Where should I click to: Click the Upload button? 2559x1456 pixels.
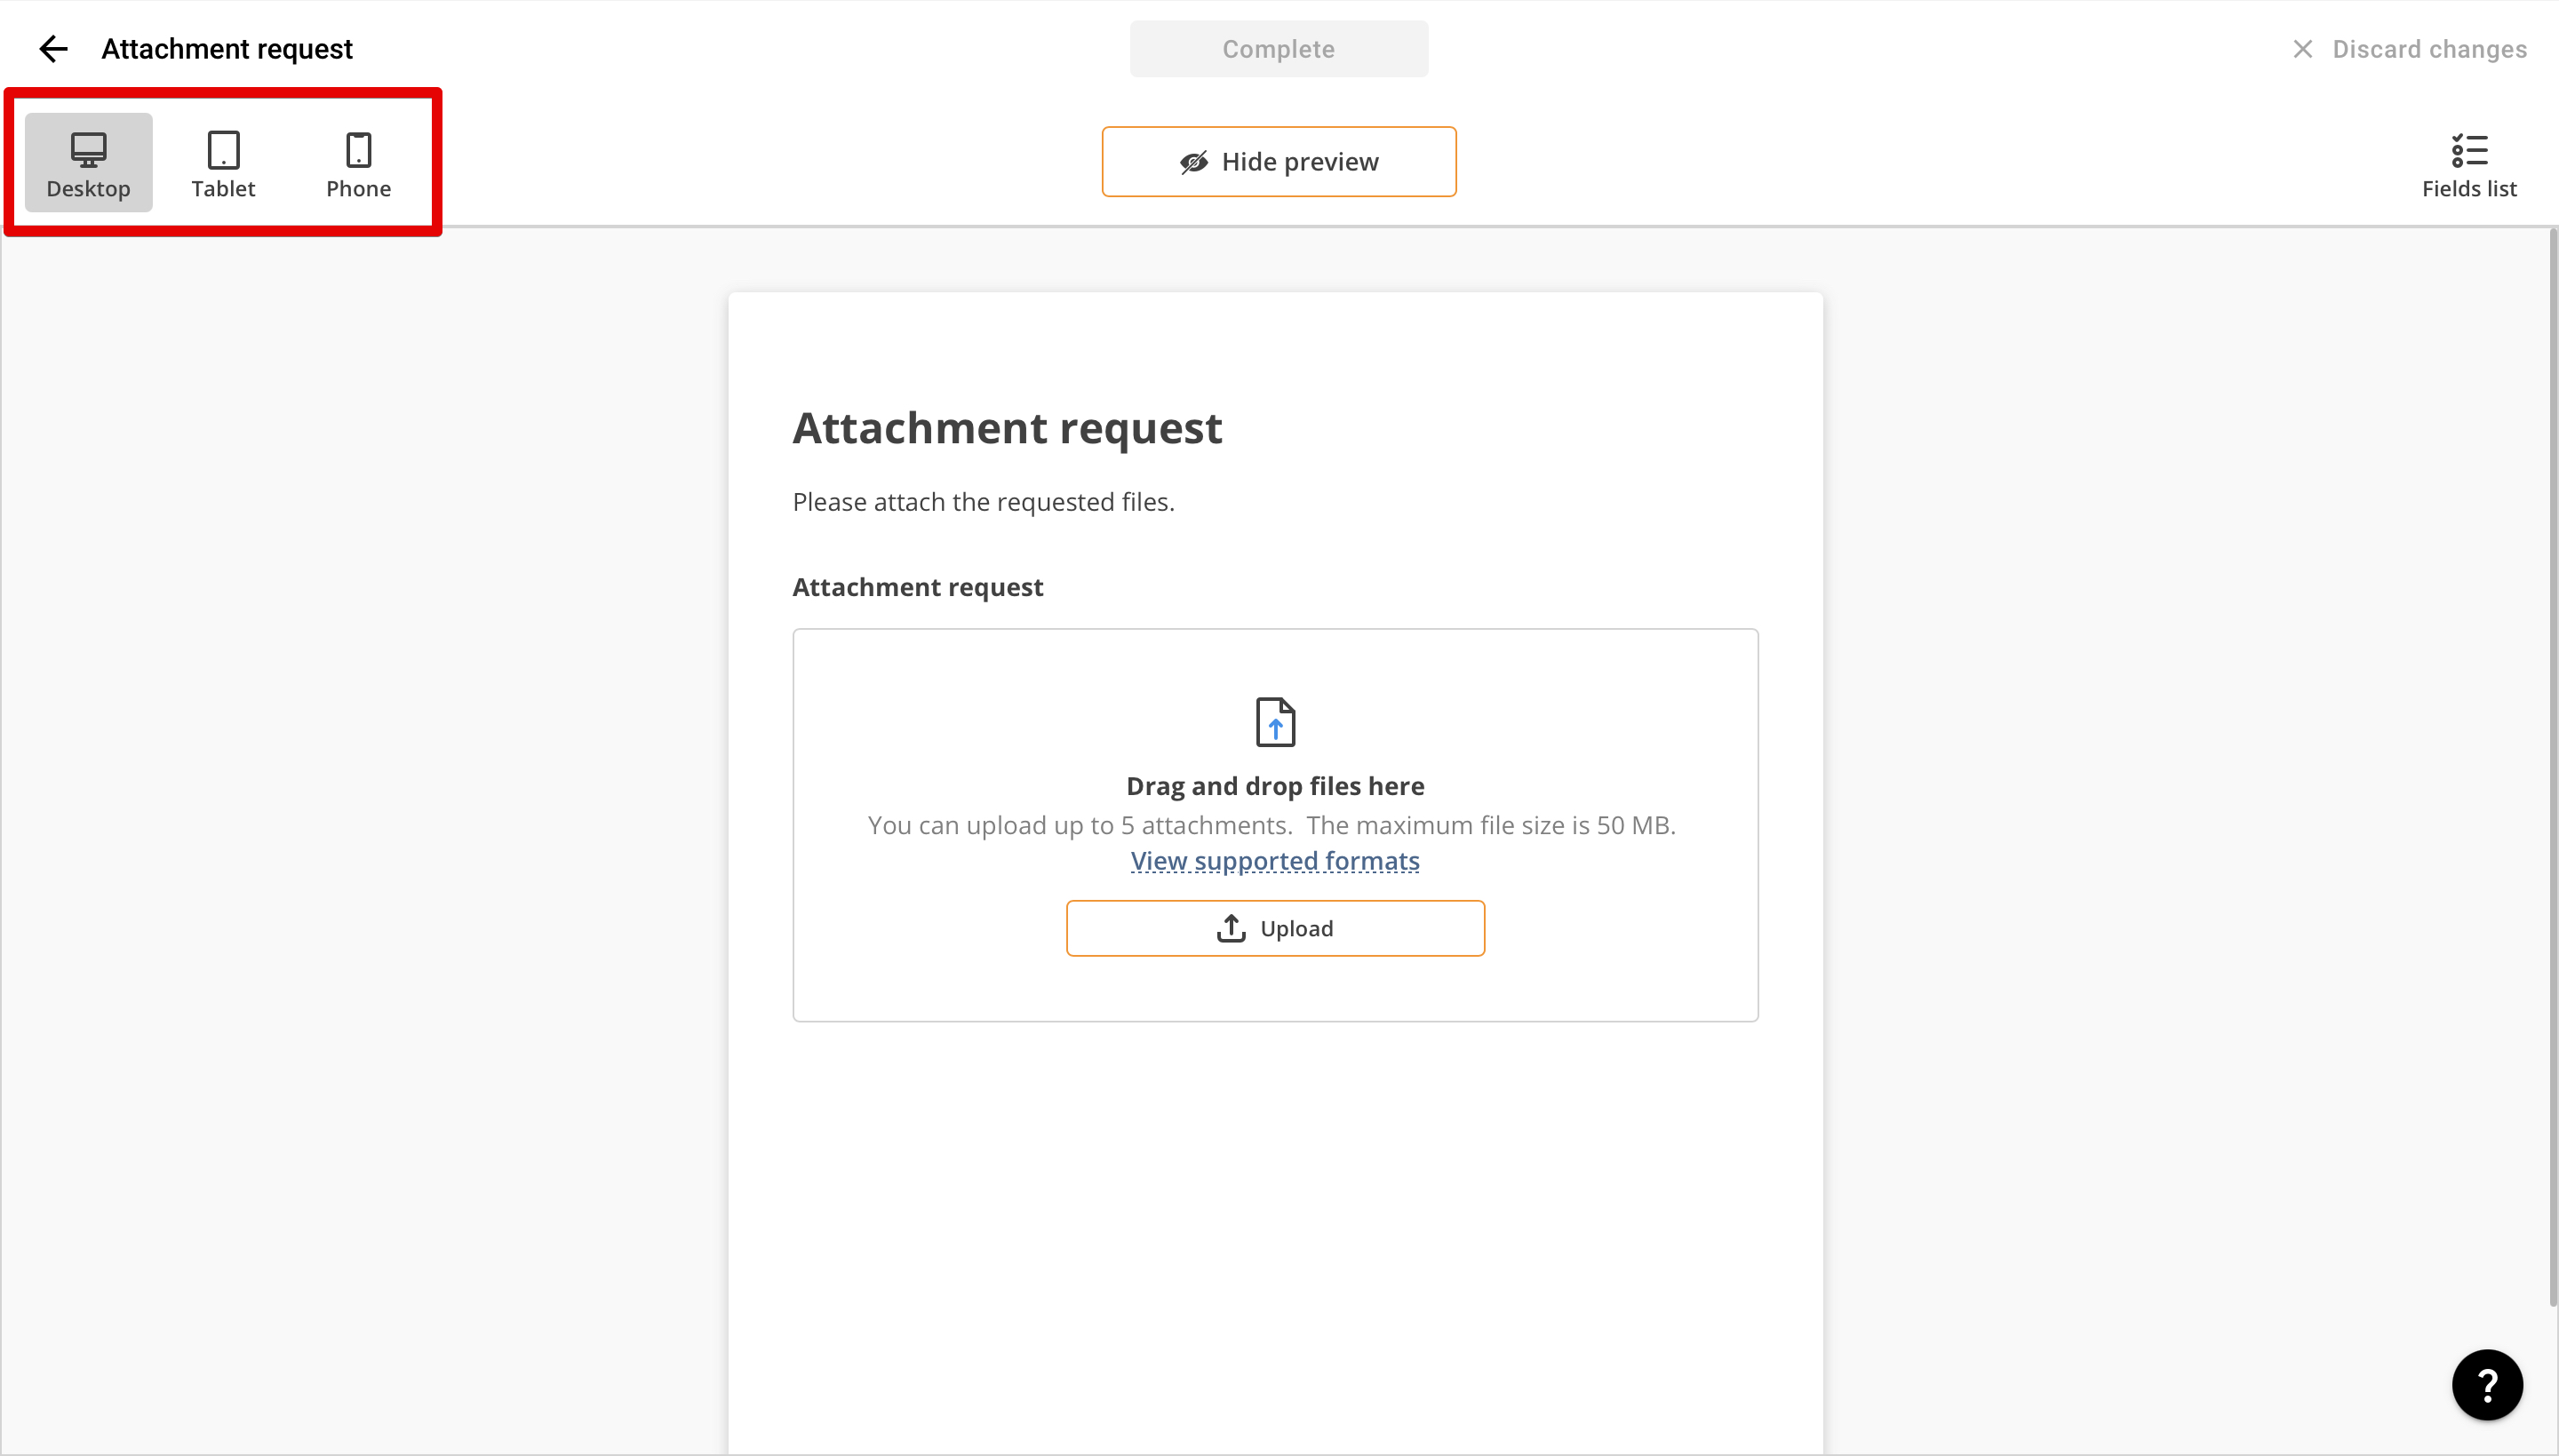1275,927
